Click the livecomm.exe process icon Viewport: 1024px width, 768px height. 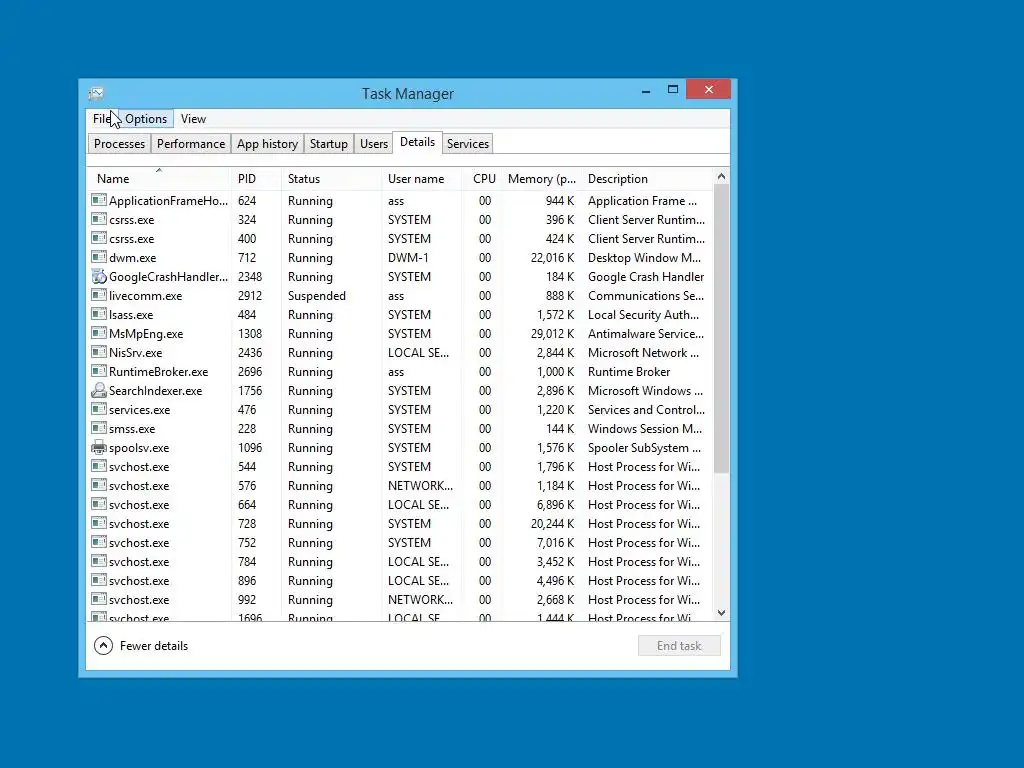click(x=99, y=295)
